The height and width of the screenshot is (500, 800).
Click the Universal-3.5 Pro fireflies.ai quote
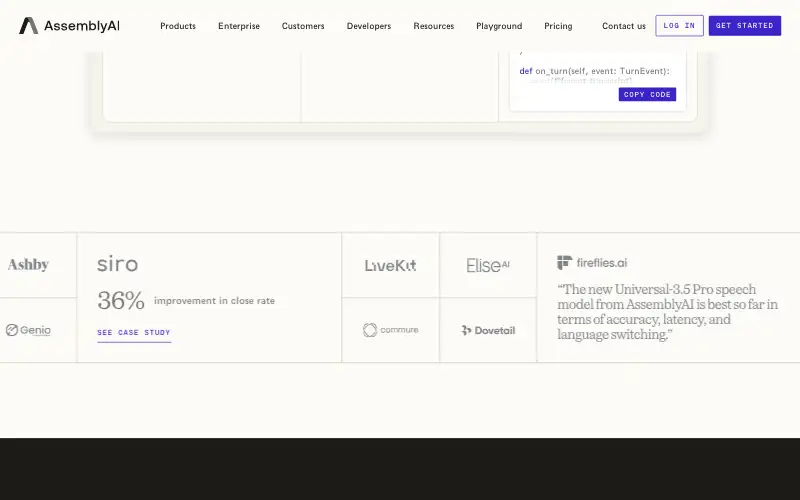pyautogui.click(x=667, y=312)
